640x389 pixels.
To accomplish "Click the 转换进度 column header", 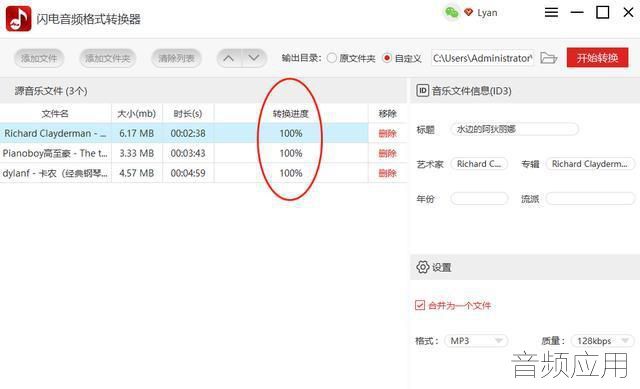I will click(291, 113).
